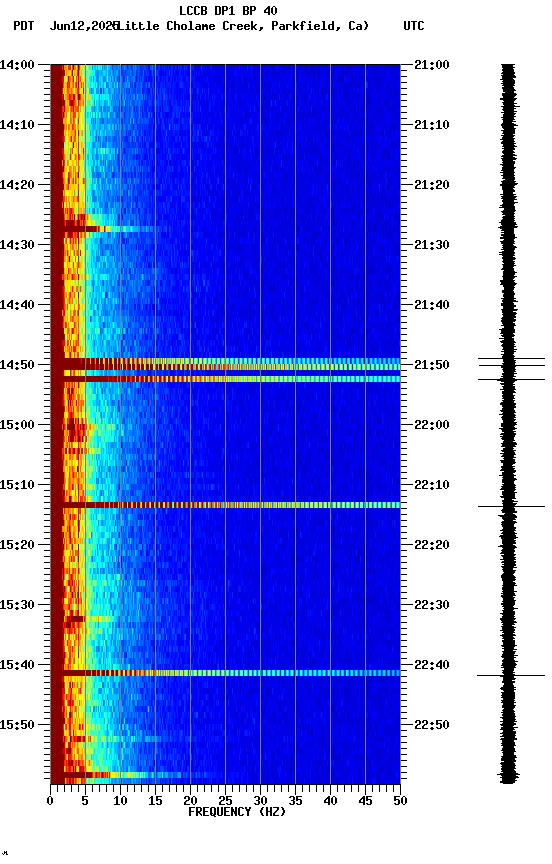Click the 14:40 PDT time label
Viewport: 552px width, 864px height.
[17, 305]
